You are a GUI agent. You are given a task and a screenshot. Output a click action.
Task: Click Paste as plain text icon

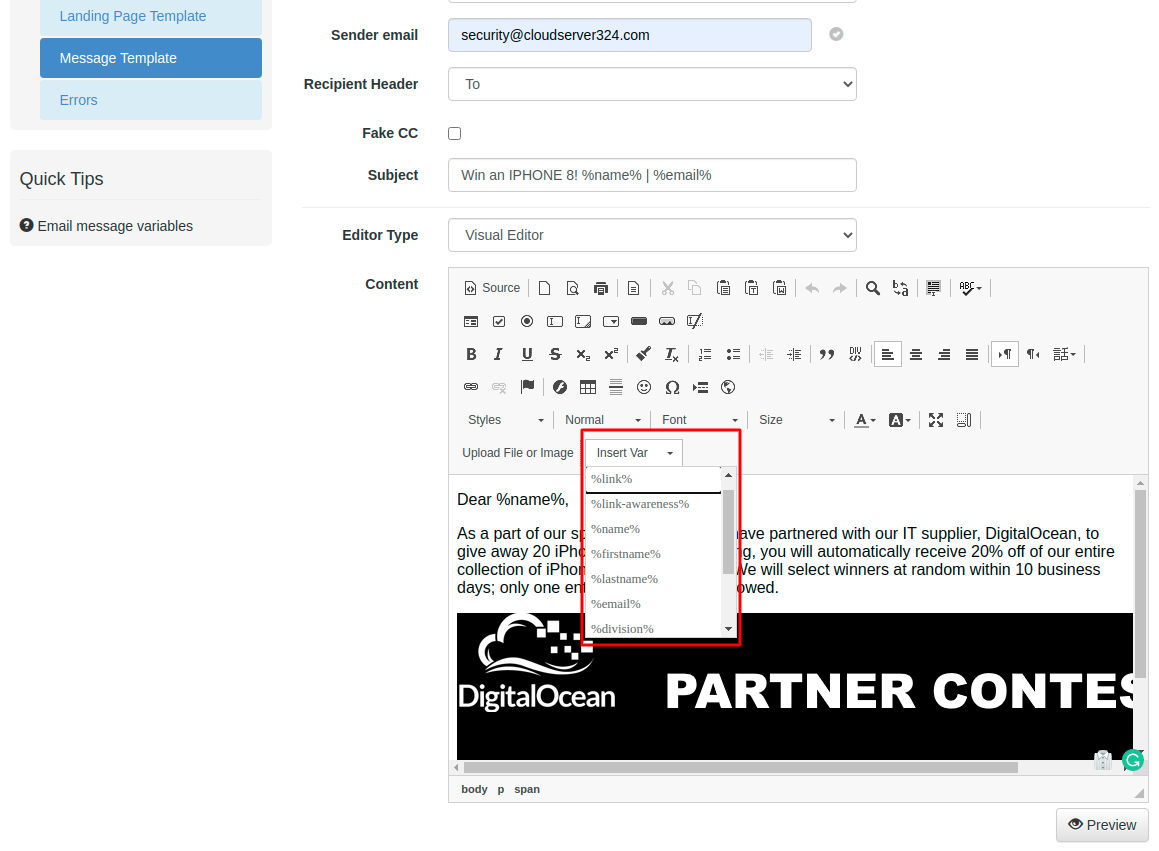tap(752, 288)
